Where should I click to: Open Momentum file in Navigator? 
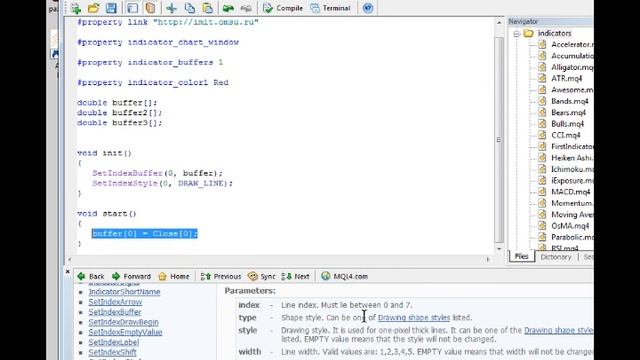click(572, 203)
